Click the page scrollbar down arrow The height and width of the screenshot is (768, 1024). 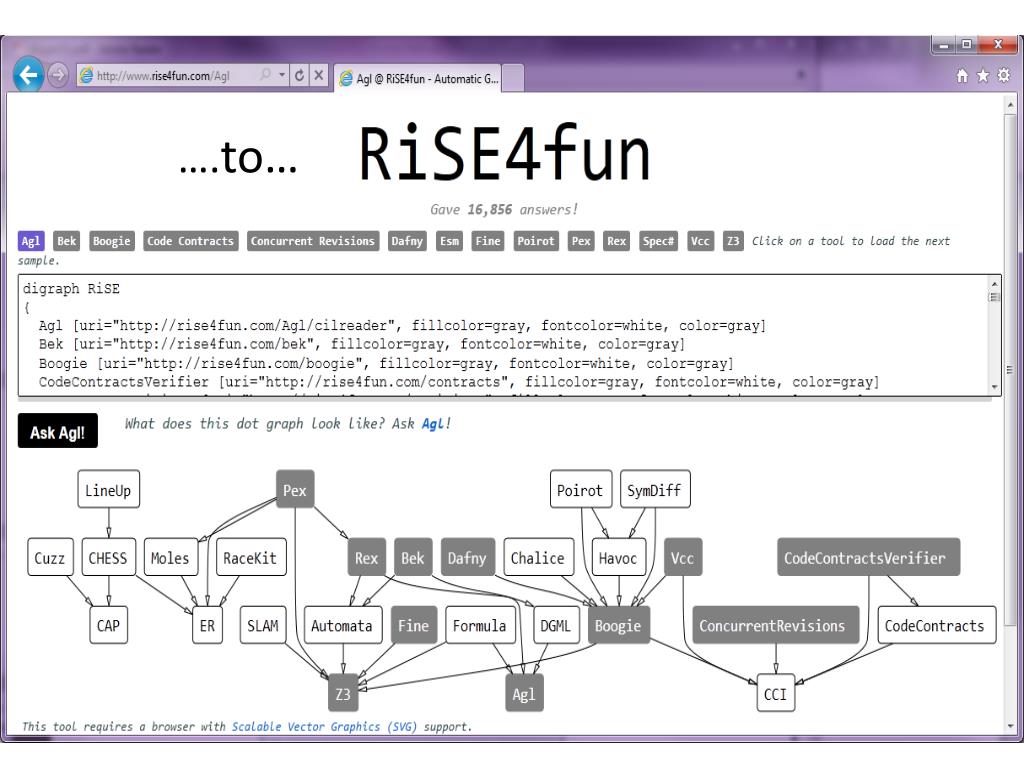(1010, 725)
